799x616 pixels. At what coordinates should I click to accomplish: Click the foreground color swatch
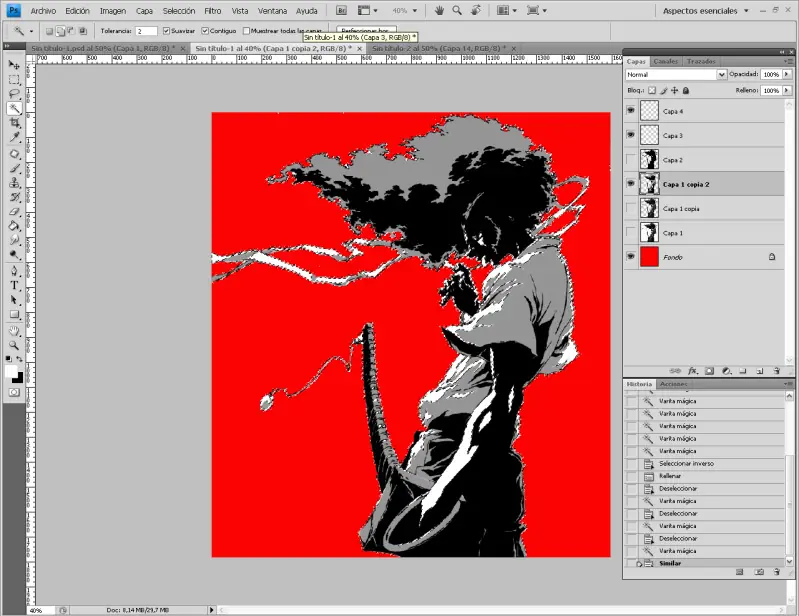tap(10, 371)
